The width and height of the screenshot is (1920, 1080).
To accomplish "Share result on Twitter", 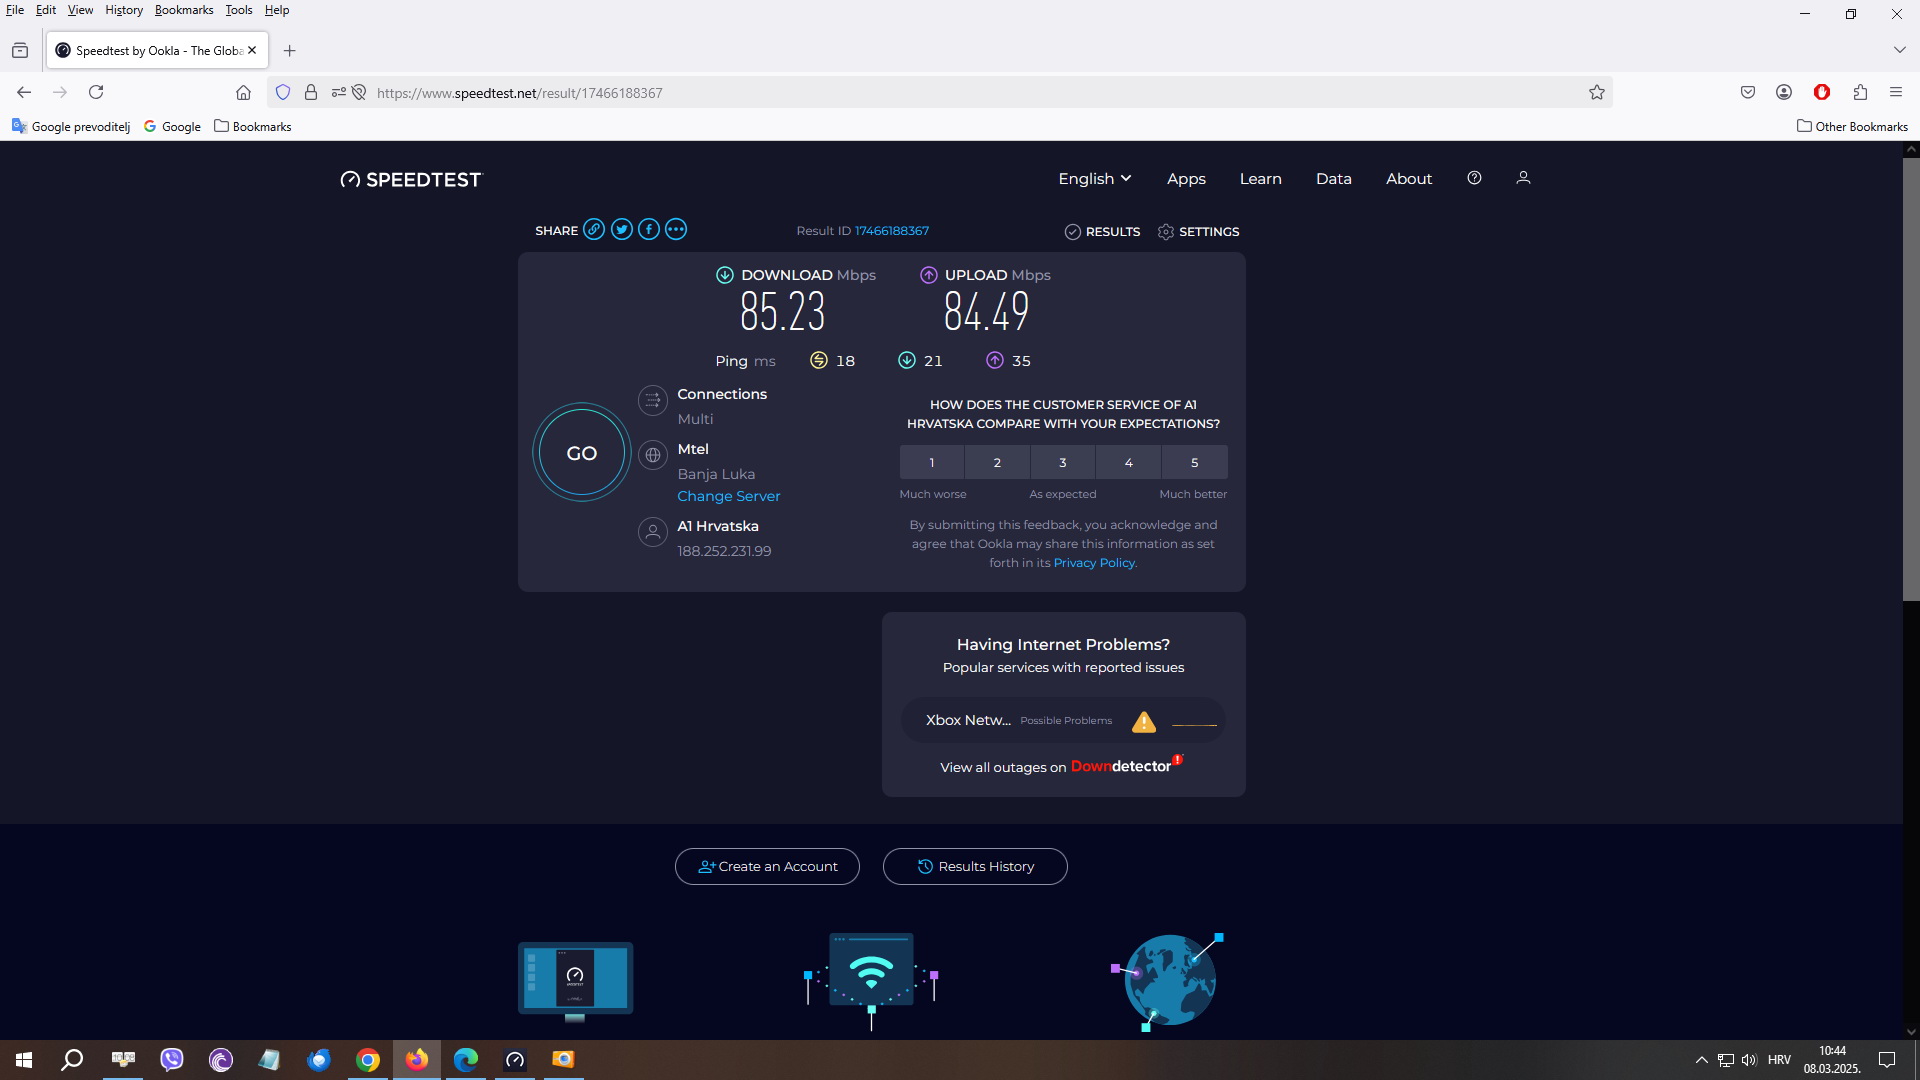I will coord(622,229).
